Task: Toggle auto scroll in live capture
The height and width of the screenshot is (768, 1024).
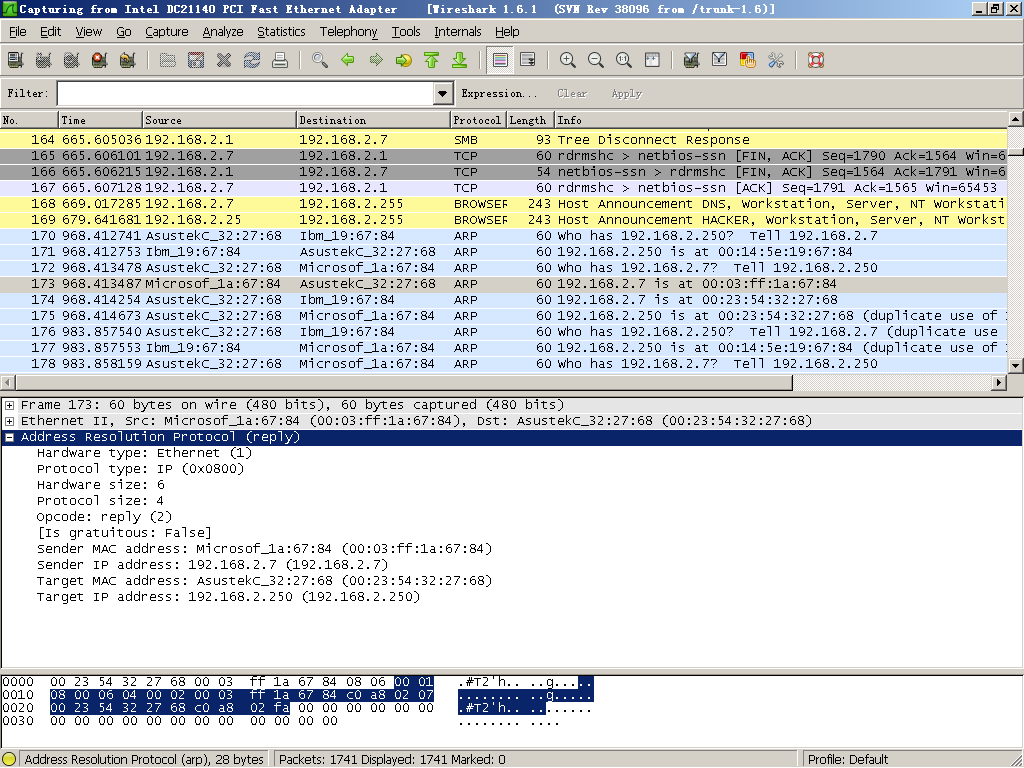Action: pyautogui.click(x=528, y=60)
